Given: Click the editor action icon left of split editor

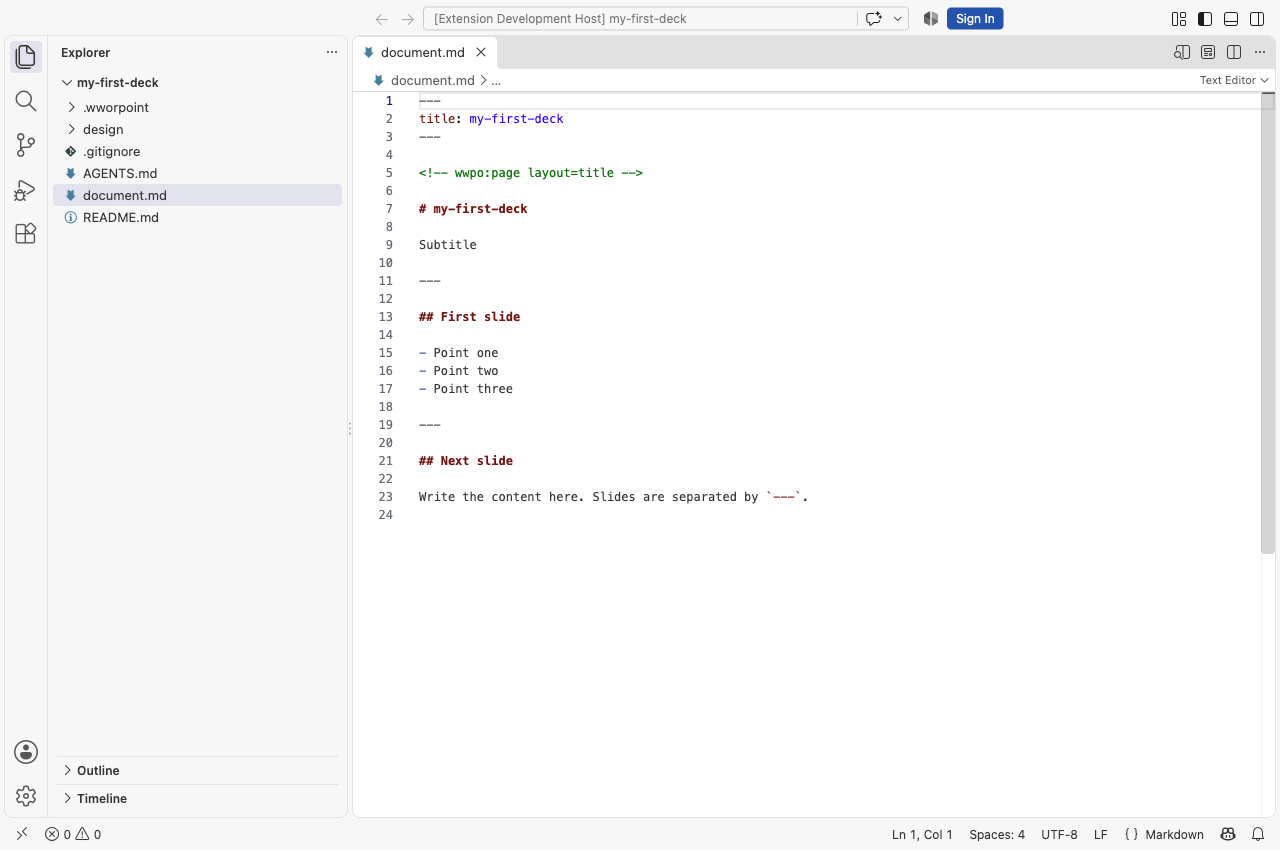Looking at the screenshot, I should pyautogui.click(x=1208, y=52).
